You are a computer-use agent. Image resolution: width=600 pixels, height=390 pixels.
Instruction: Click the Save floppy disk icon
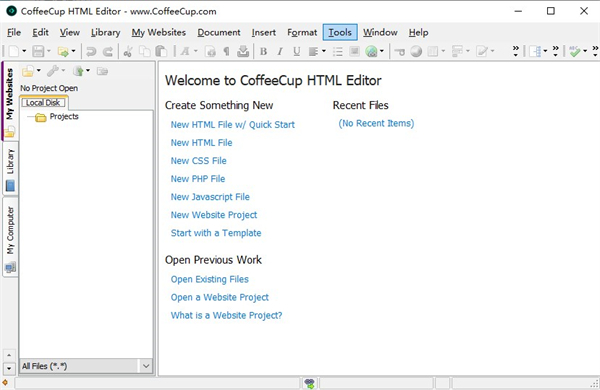click(38, 51)
